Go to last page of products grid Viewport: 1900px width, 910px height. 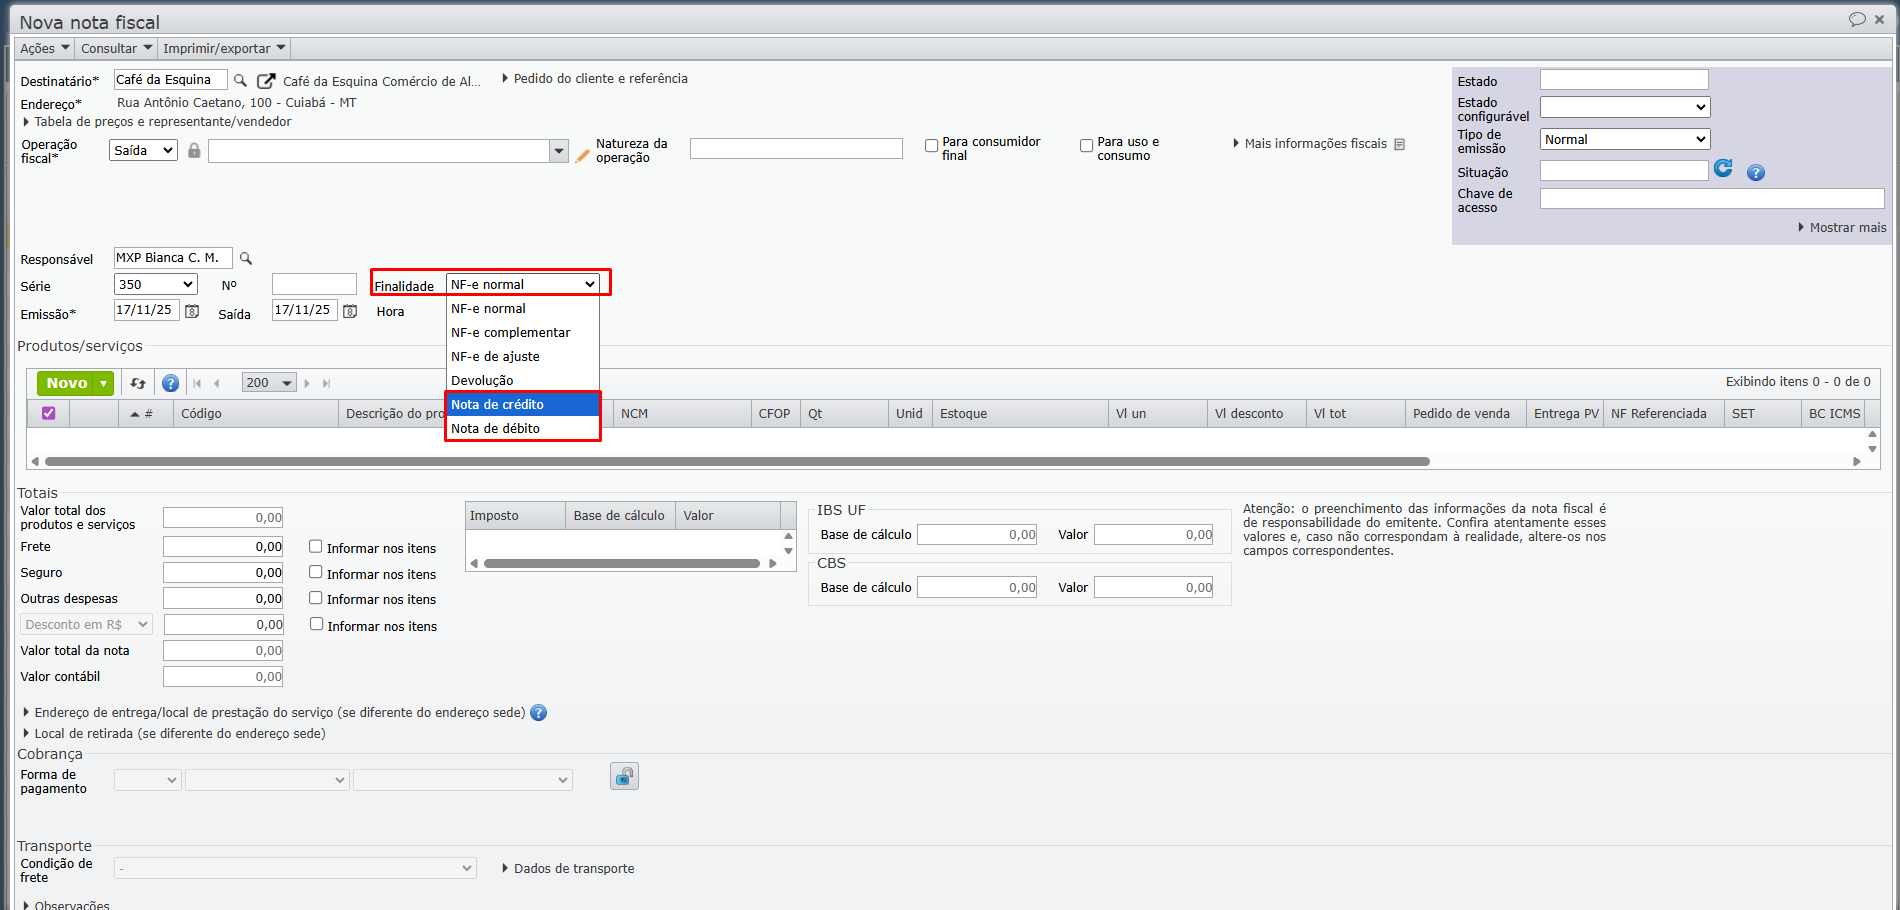326,383
